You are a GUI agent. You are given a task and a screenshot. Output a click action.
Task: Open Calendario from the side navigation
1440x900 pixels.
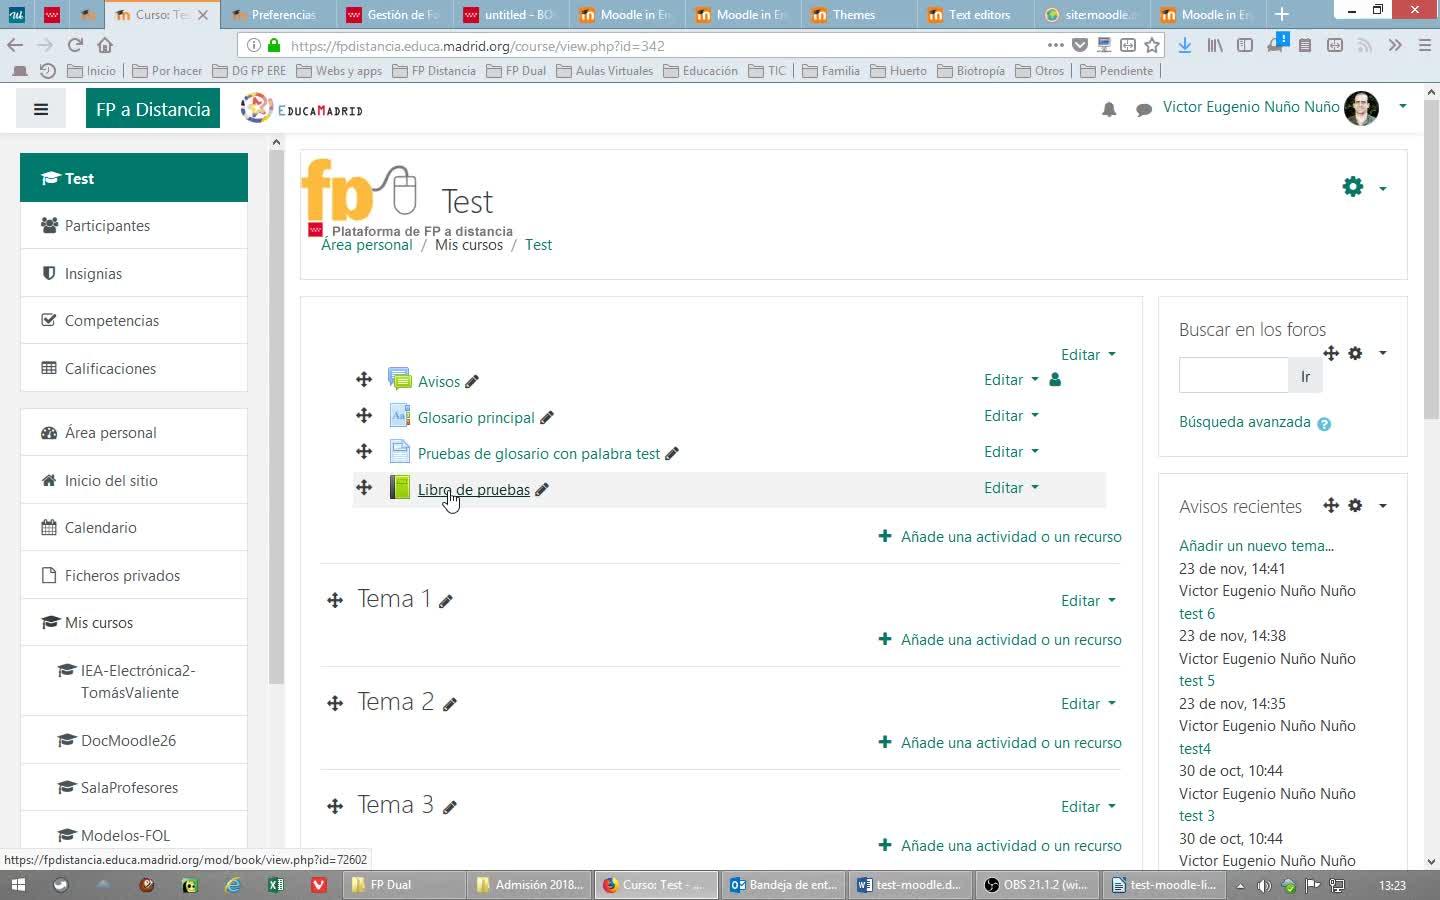point(134,527)
